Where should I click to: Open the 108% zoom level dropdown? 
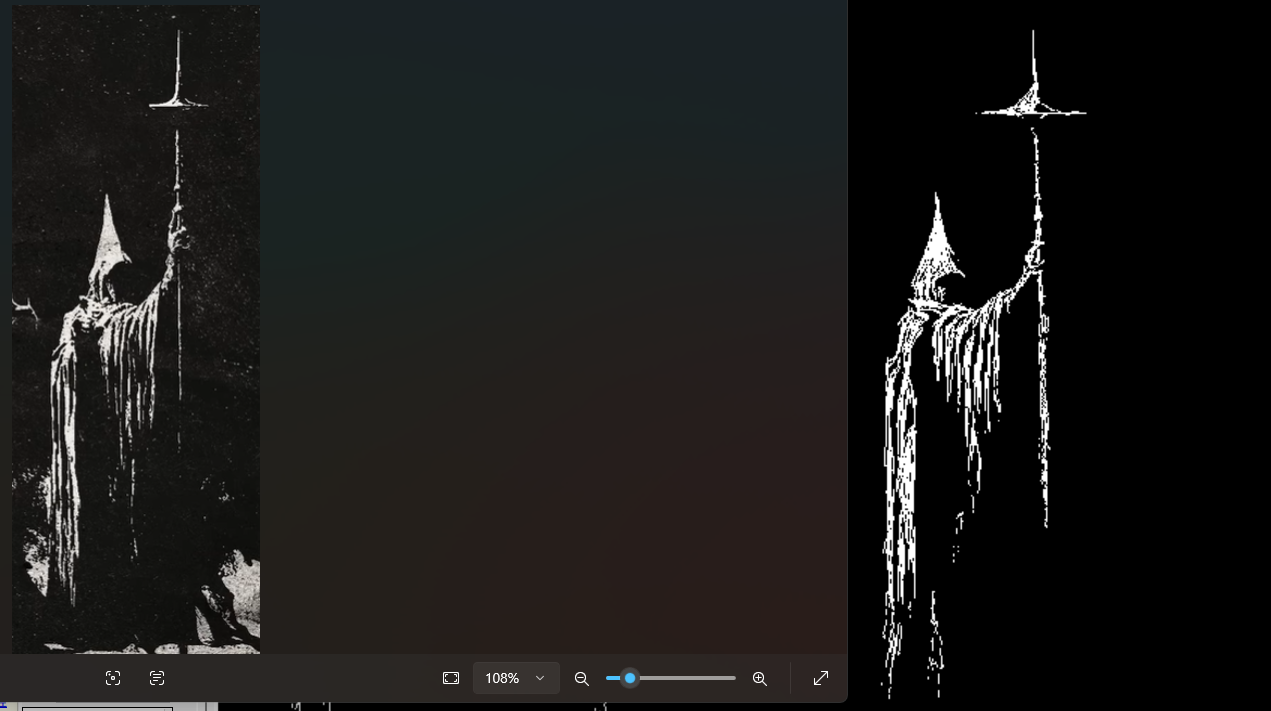click(x=516, y=678)
